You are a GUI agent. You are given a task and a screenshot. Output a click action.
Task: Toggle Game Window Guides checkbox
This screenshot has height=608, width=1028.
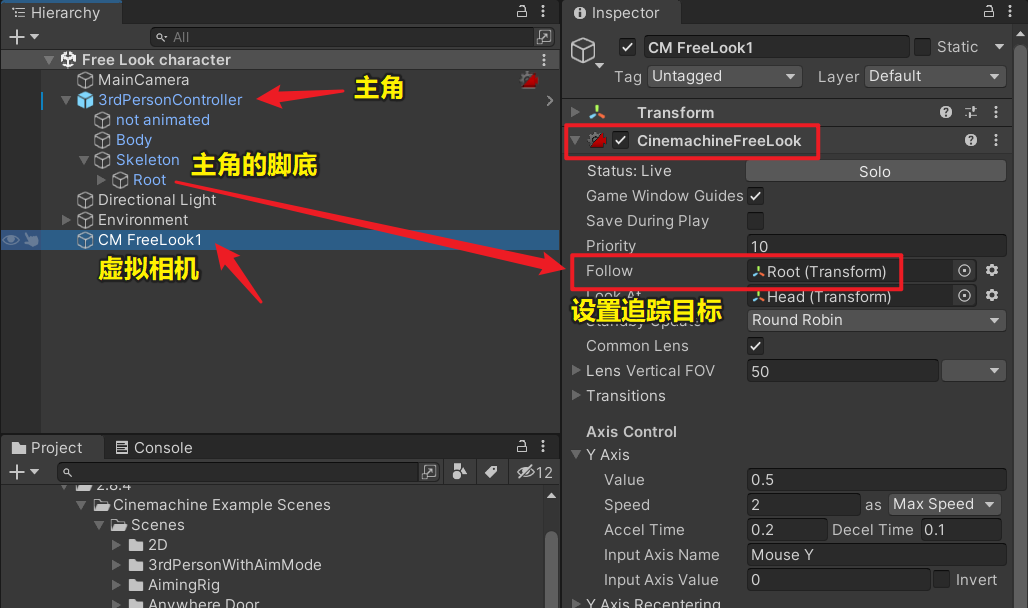(x=755, y=196)
